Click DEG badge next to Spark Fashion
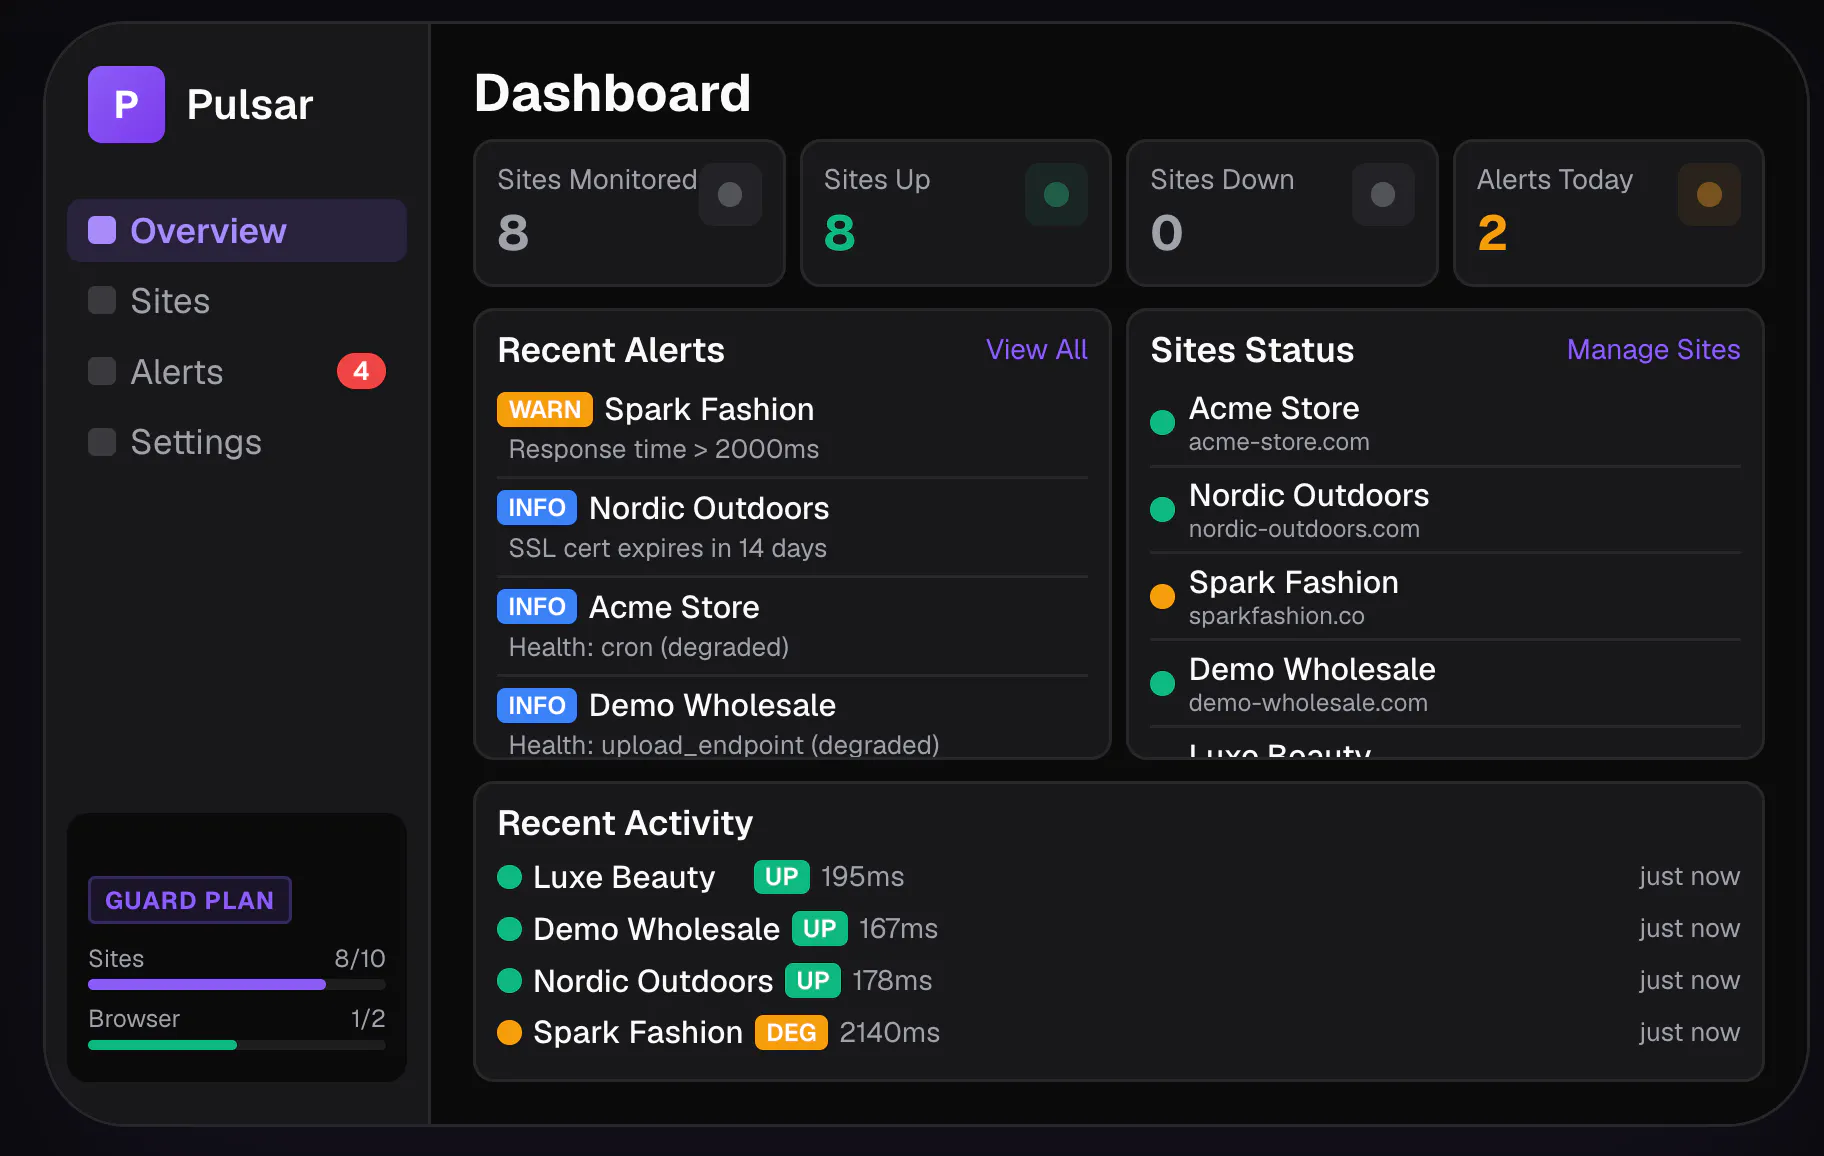 [x=791, y=1032]
